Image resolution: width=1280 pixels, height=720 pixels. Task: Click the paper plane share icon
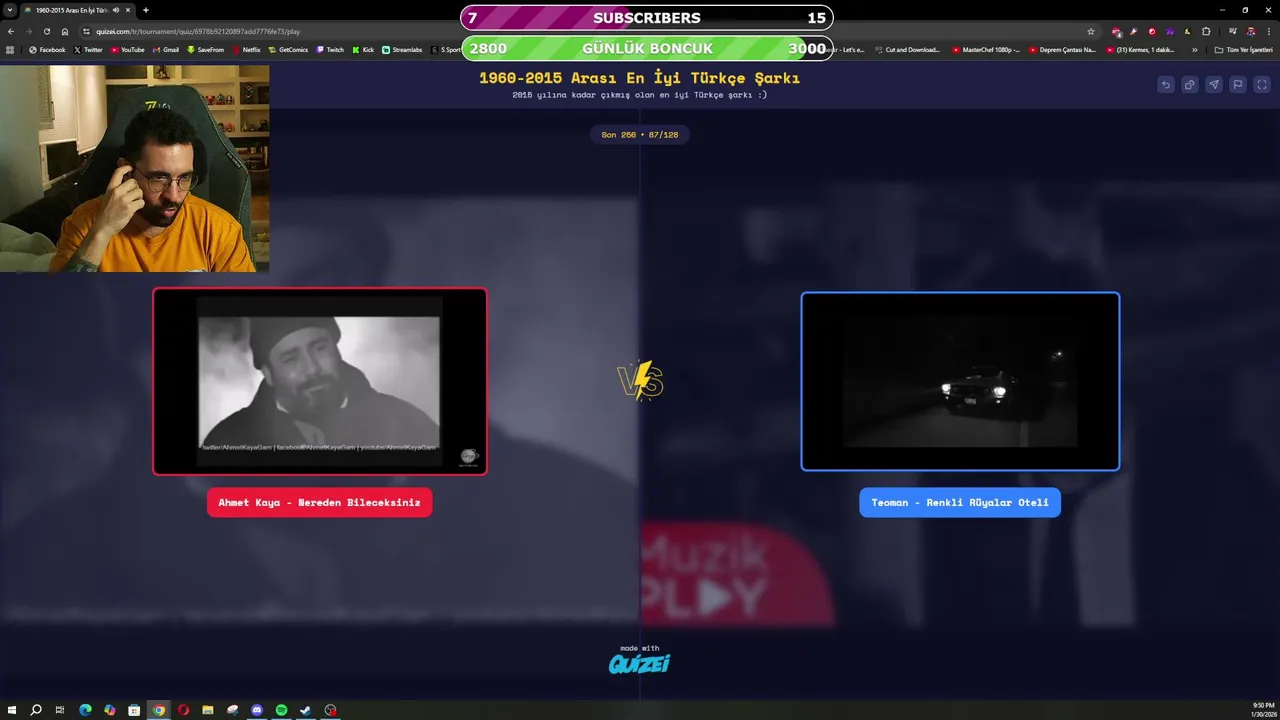1213,85
